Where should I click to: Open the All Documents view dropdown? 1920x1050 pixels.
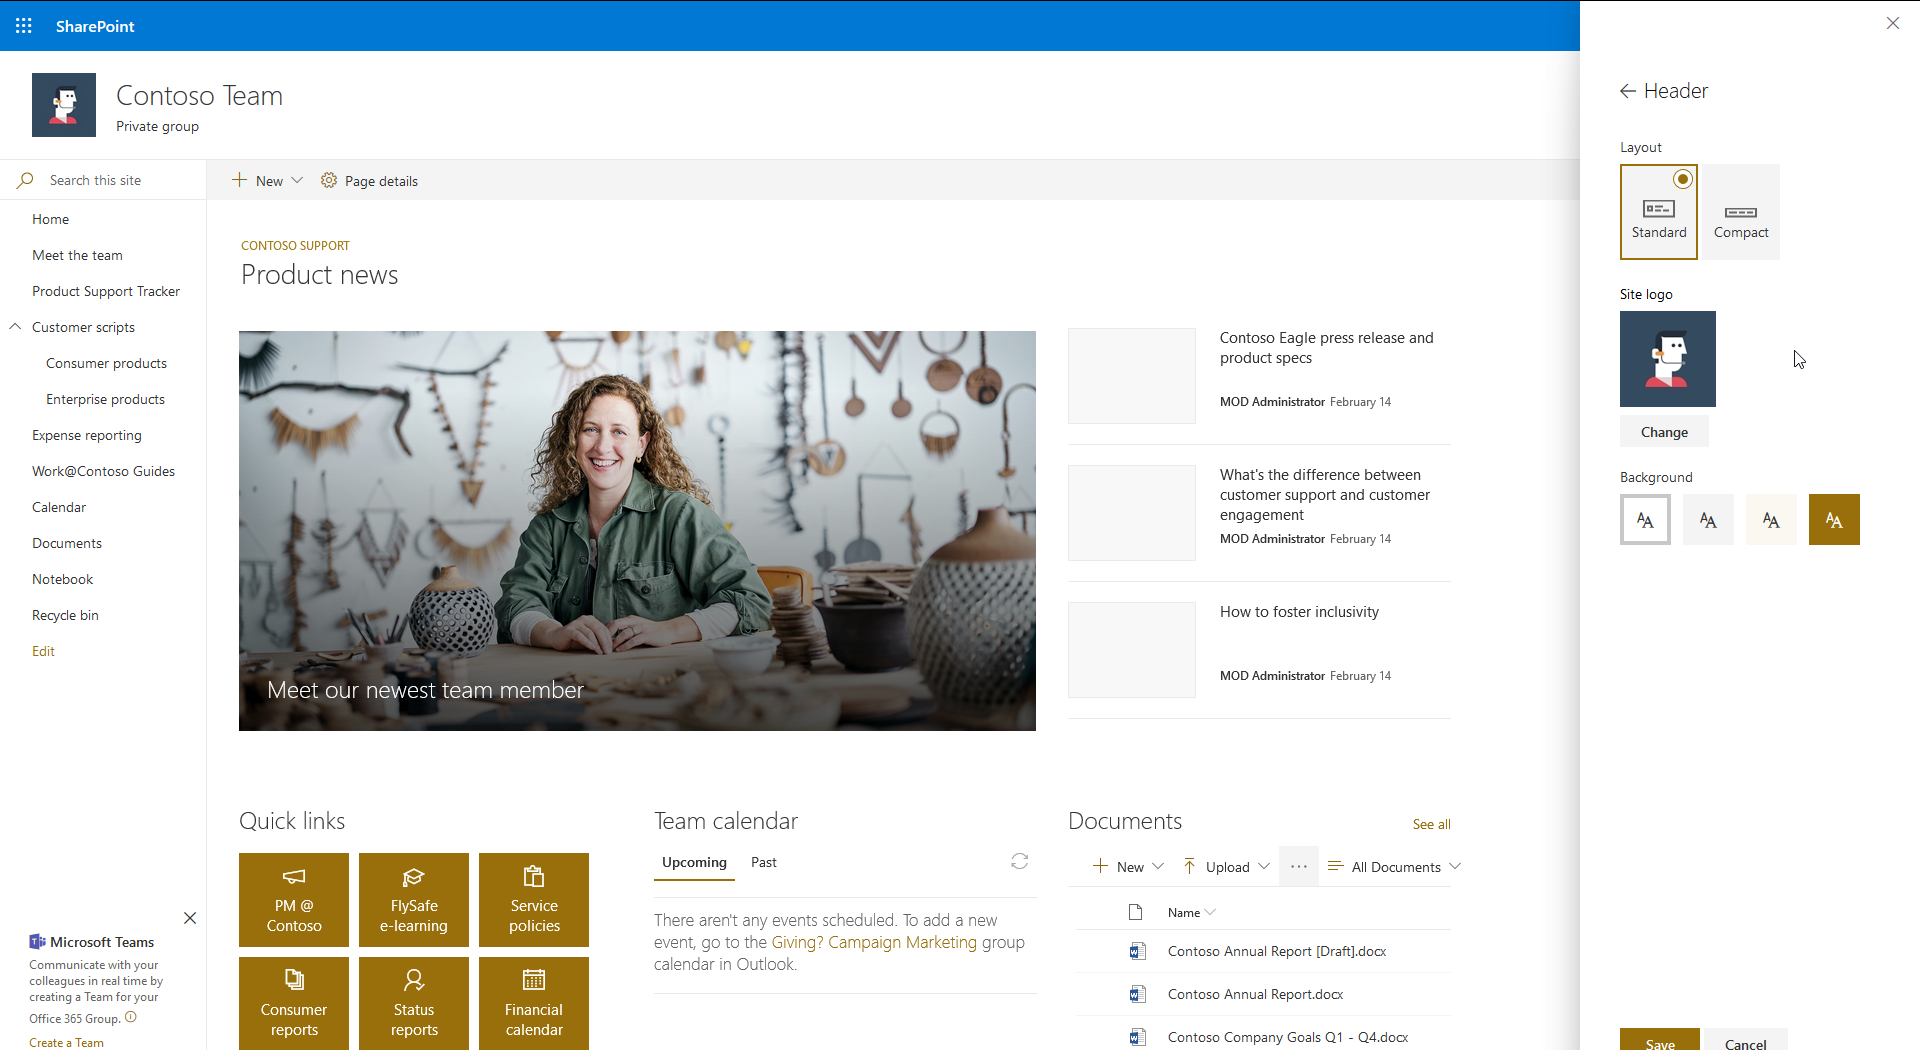[x=1394, y=867]
